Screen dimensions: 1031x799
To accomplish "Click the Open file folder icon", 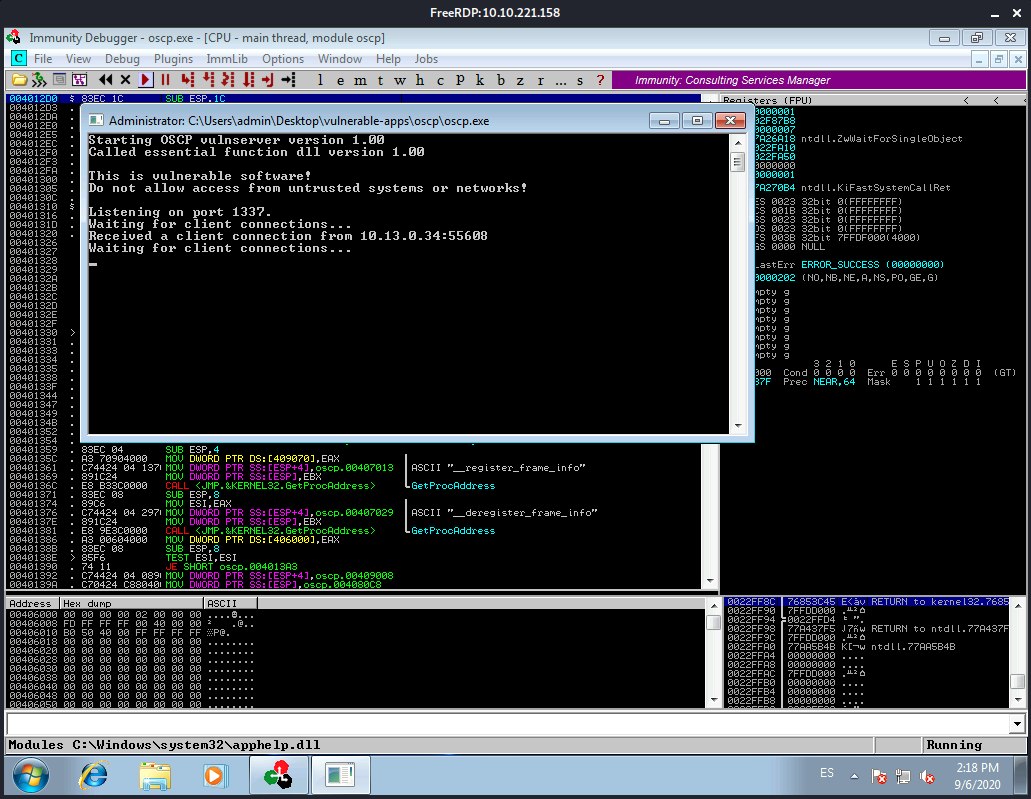I will [20, 80].
